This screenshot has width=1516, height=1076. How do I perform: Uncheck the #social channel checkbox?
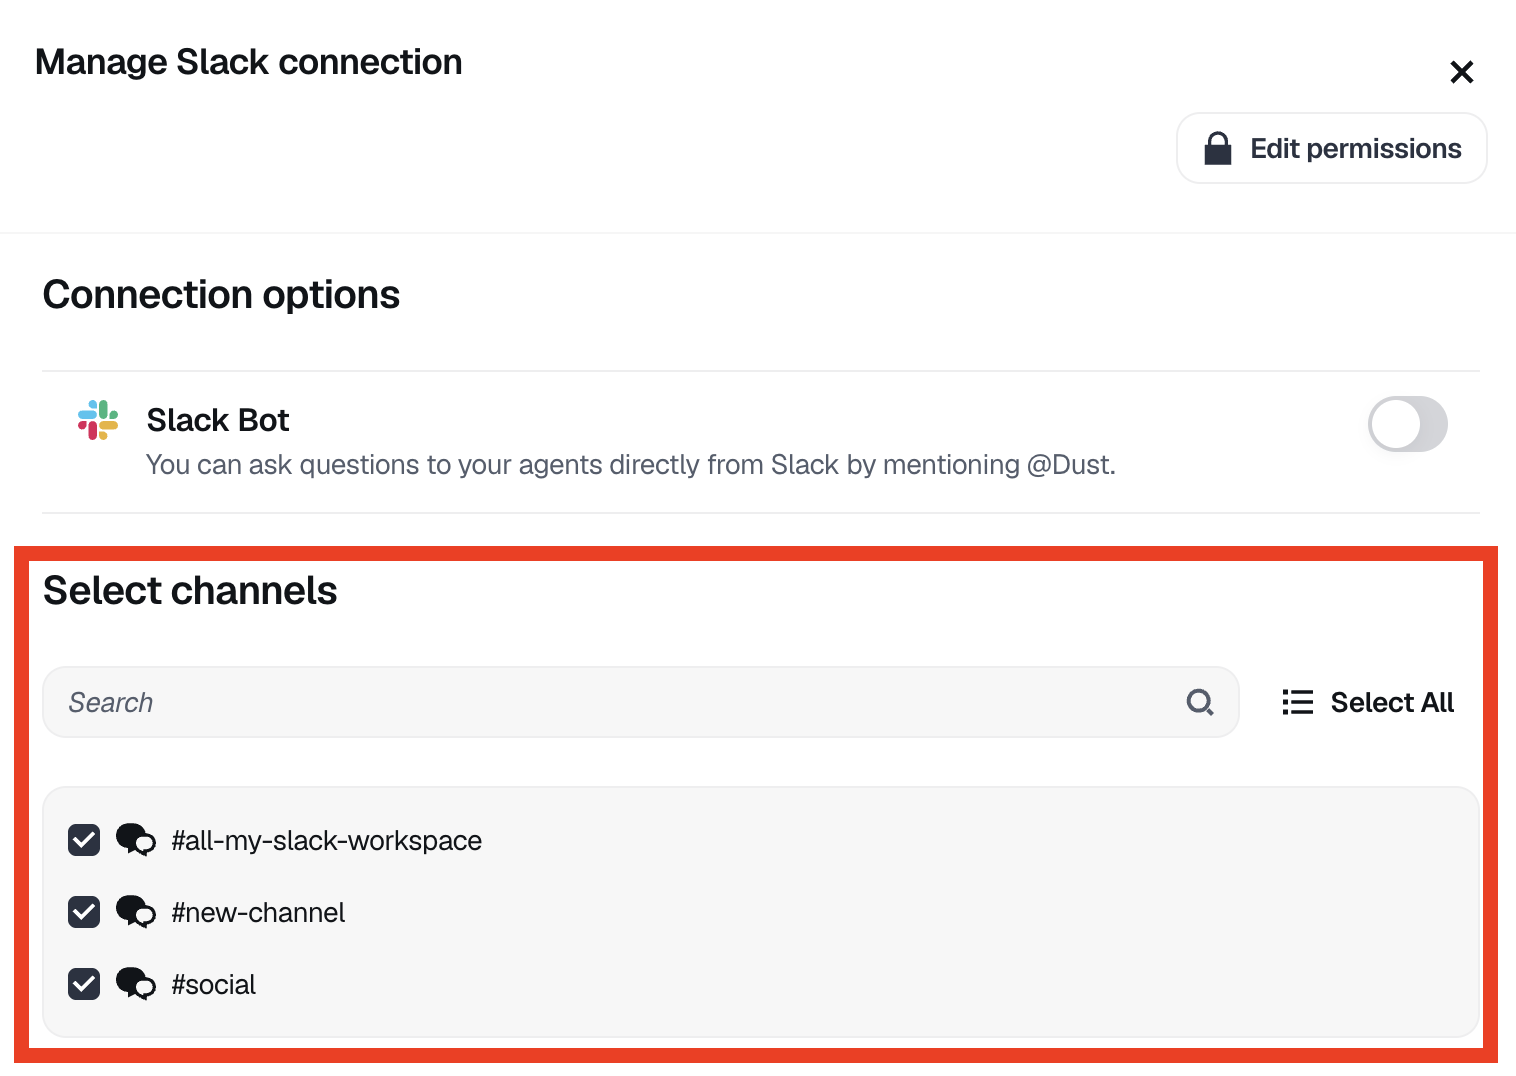pos(84,984)
